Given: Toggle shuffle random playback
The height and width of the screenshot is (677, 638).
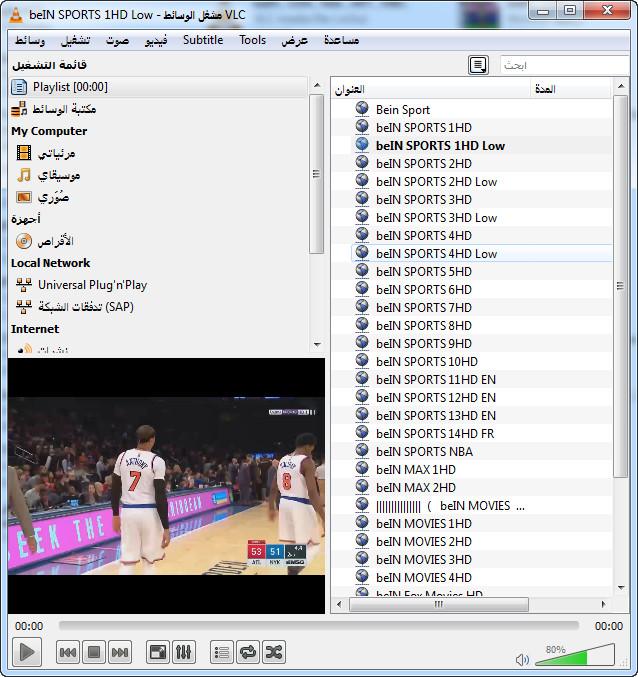Looking at the screenshot, I should coord(273,652).
